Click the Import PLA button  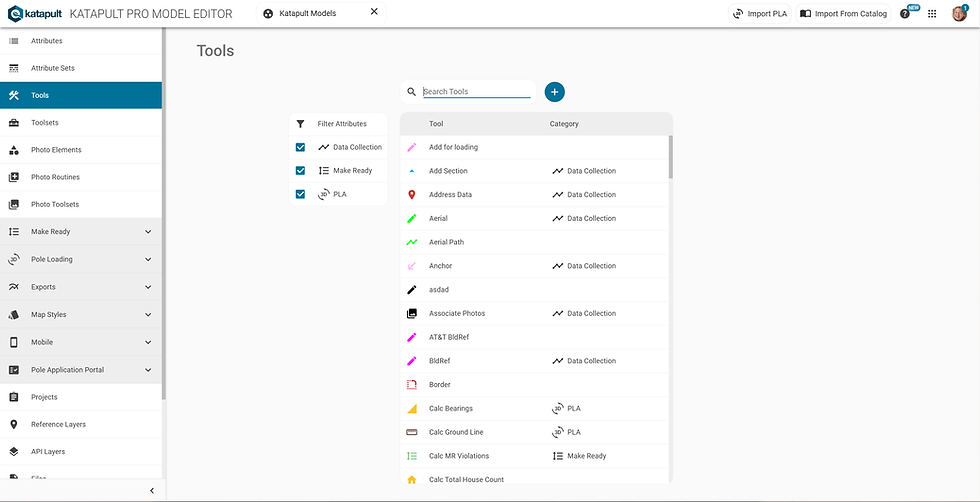tap(760, 14)
